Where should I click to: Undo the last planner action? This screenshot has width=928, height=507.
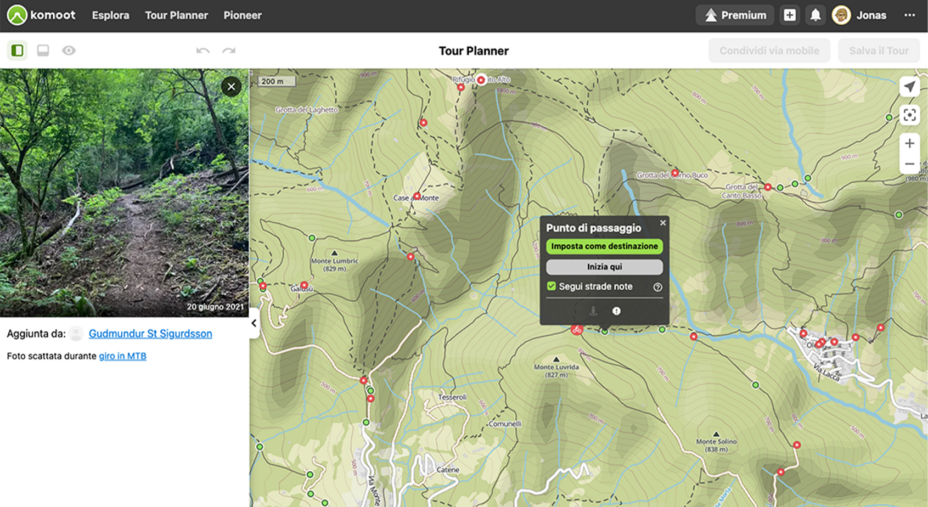pyautogui.click(x=203, y=50)
